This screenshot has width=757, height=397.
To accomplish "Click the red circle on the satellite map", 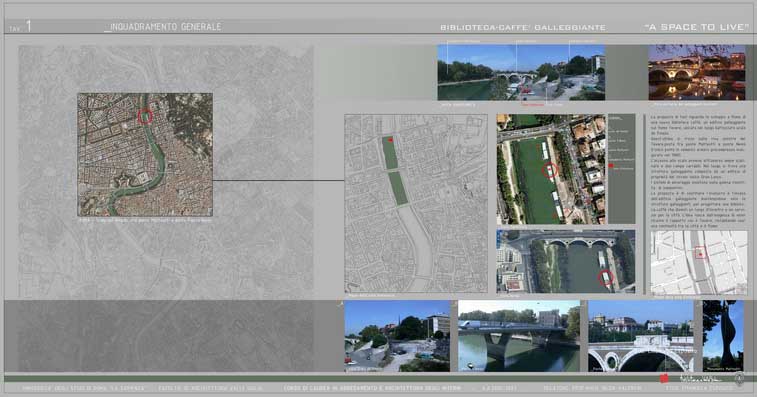I will [x=145, y=116].
